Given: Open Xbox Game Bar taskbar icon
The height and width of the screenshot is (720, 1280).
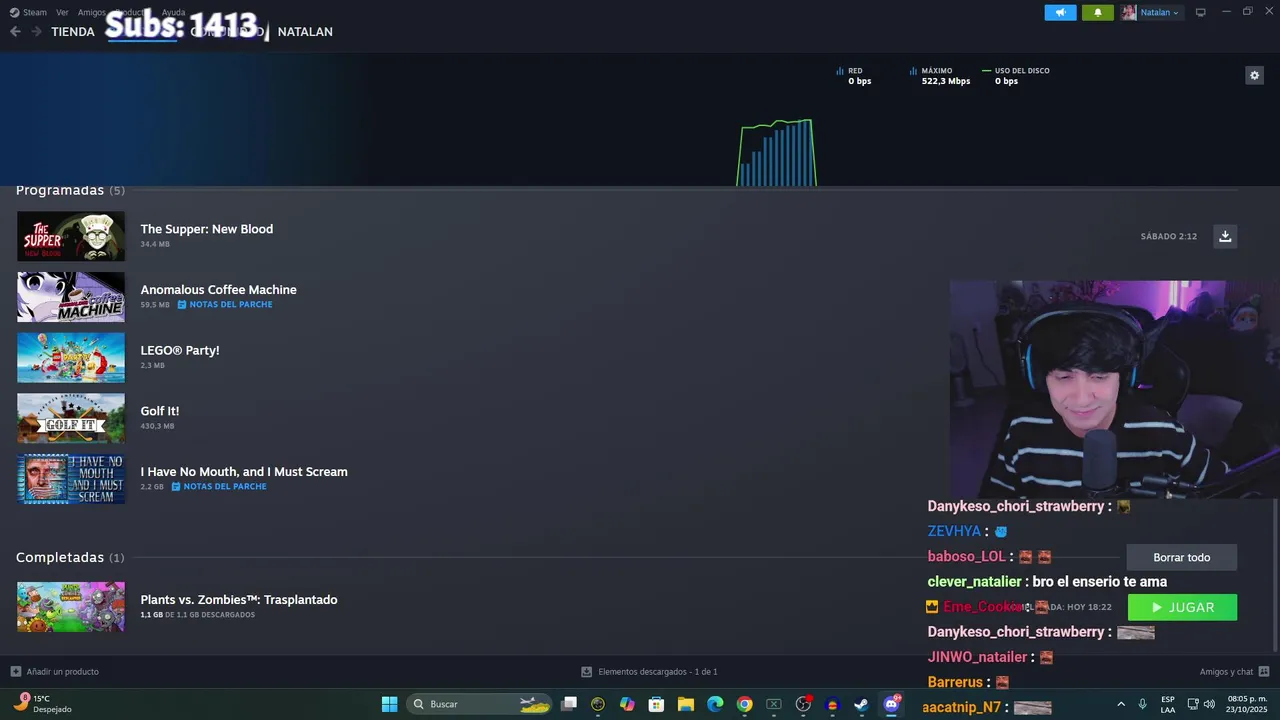Looking at the screenshot, I should tap(773, 704).
